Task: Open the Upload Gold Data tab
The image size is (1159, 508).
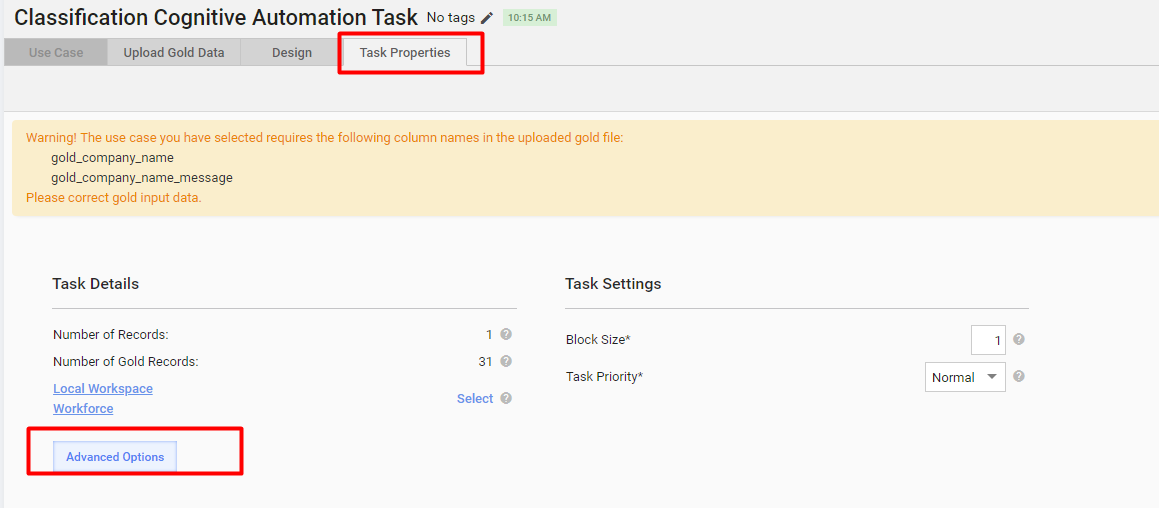Action: (x=174, y=53)
